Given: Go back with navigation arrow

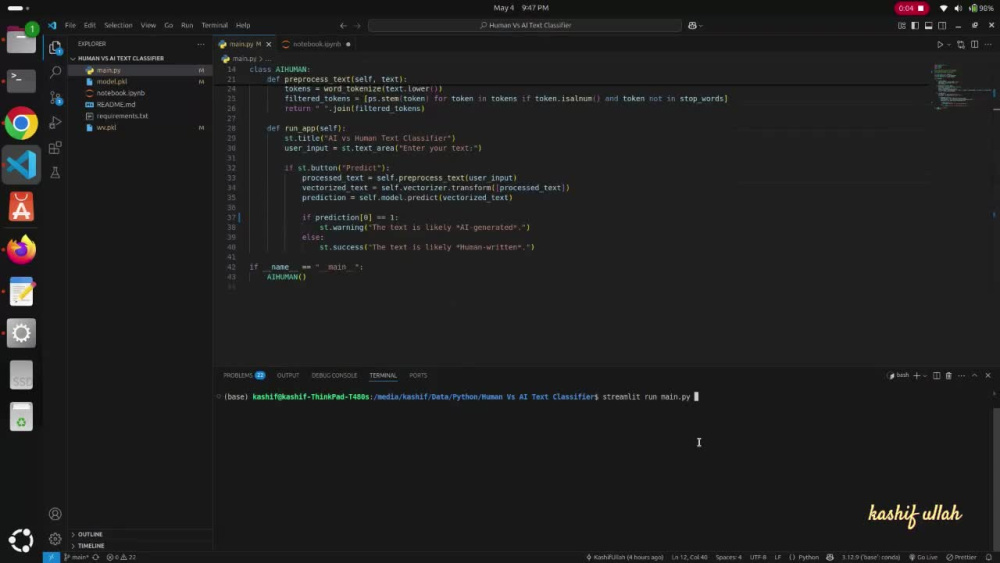Looking at the screenshot, I should click(343, 26).
